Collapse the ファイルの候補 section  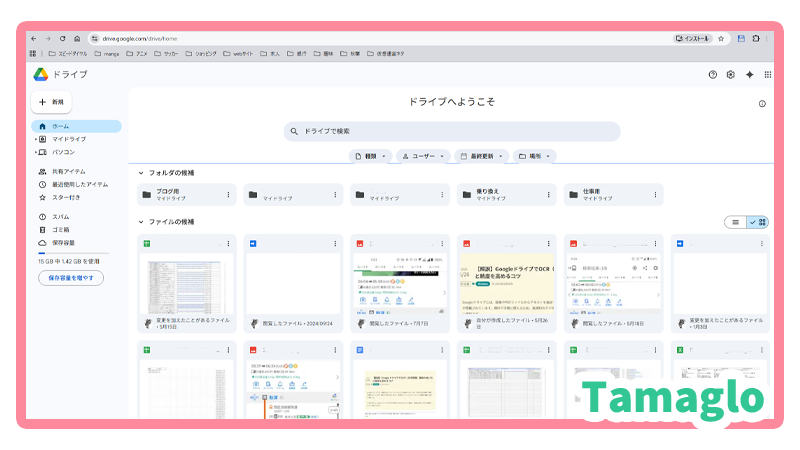click(x=141, y=222)
